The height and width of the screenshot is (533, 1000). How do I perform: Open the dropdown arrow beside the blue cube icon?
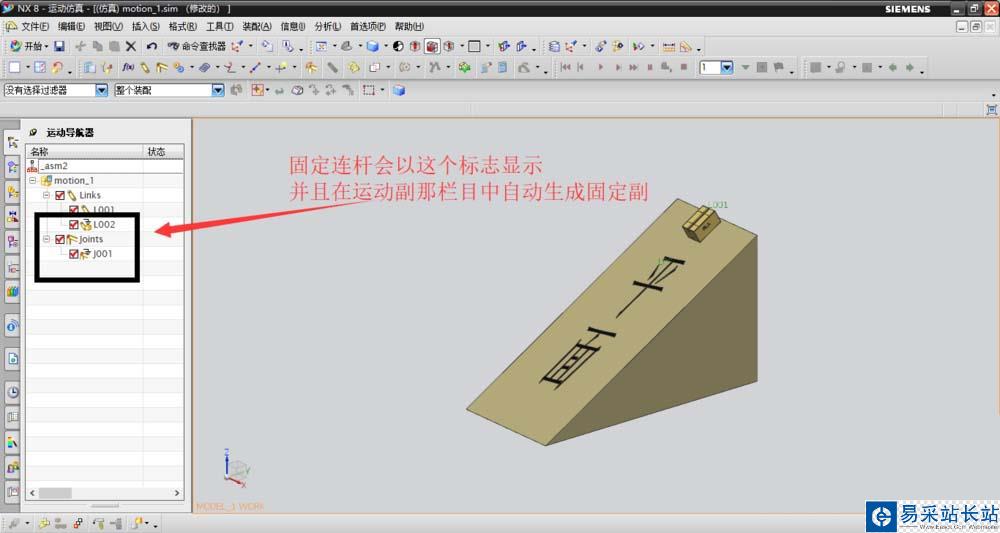385,46
